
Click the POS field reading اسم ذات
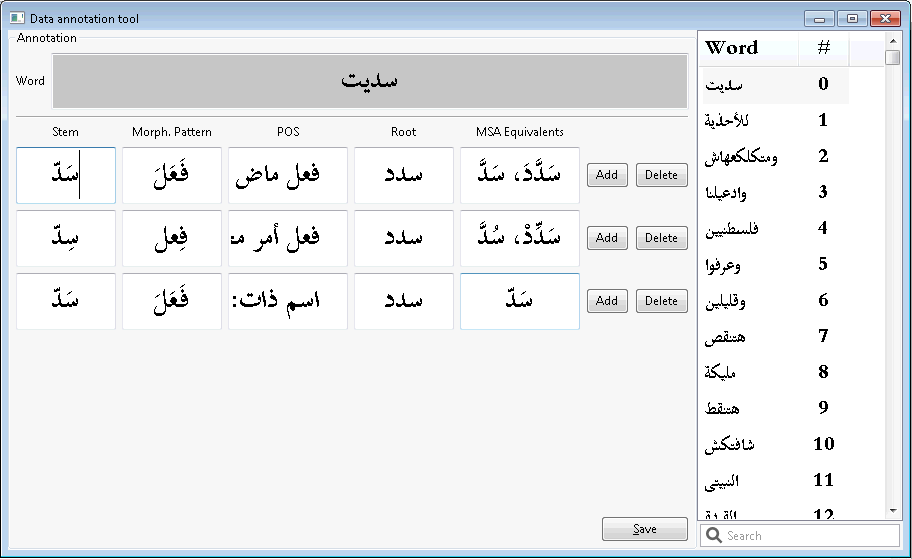coord(288,301)
